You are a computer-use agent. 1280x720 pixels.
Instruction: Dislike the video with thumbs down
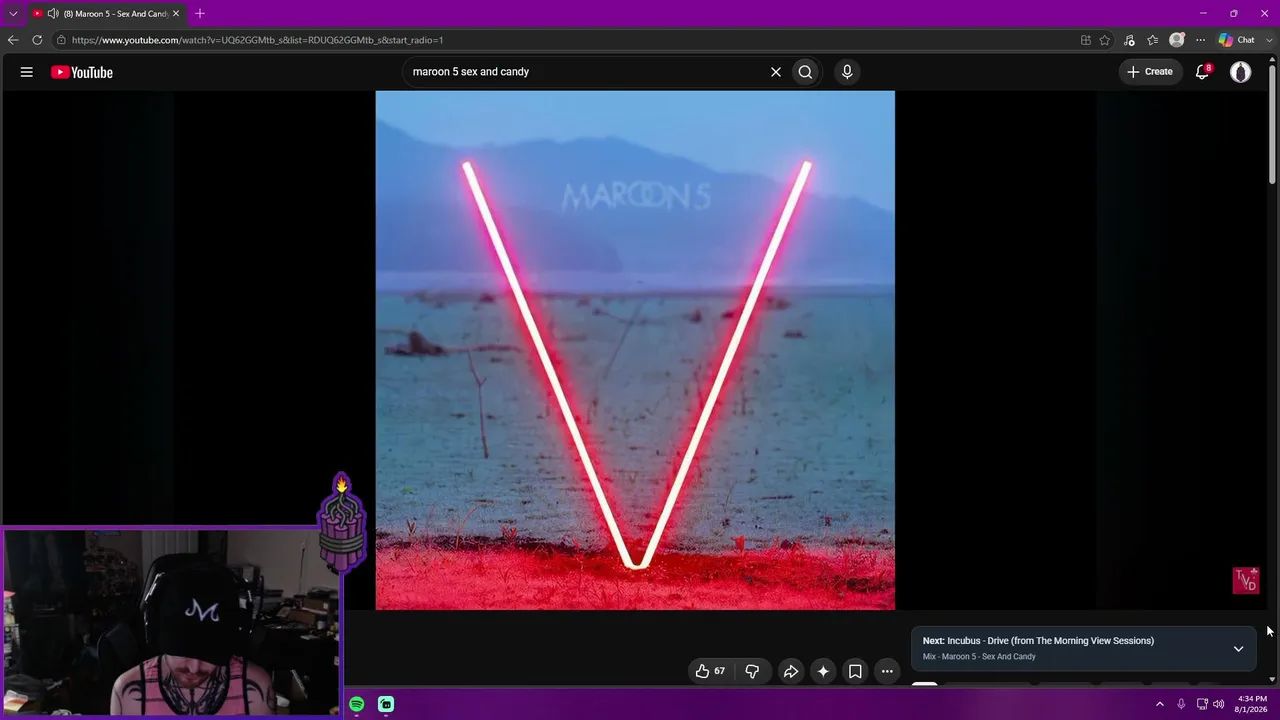[x=752, y=672]
